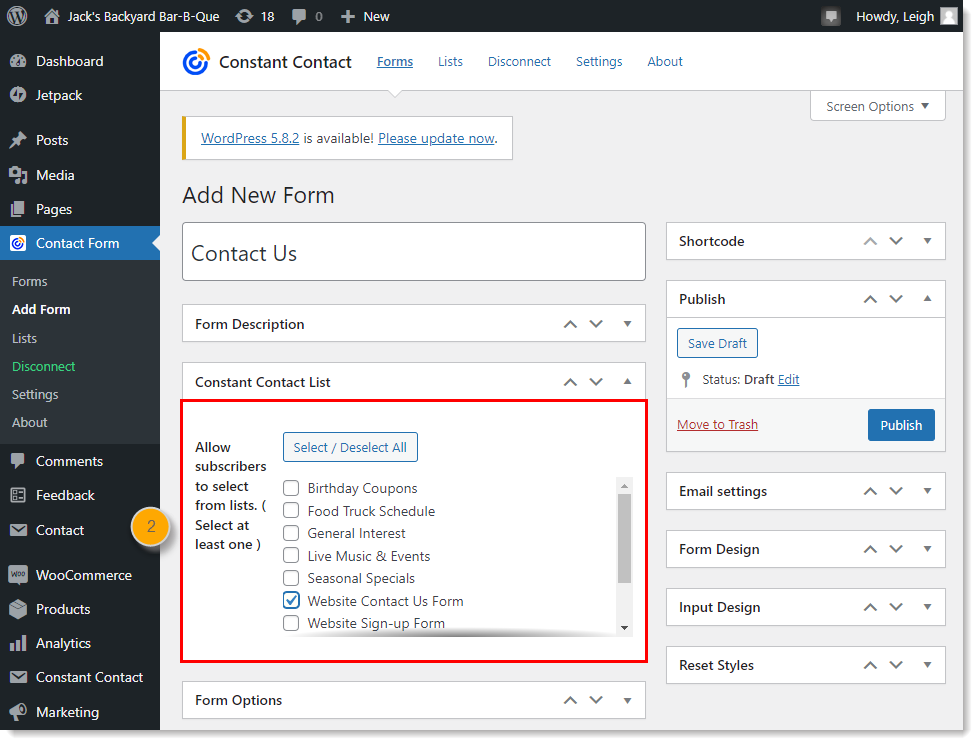Click the Marketing megaphone icon
The image size is (978, 745).
pos(19,712)
